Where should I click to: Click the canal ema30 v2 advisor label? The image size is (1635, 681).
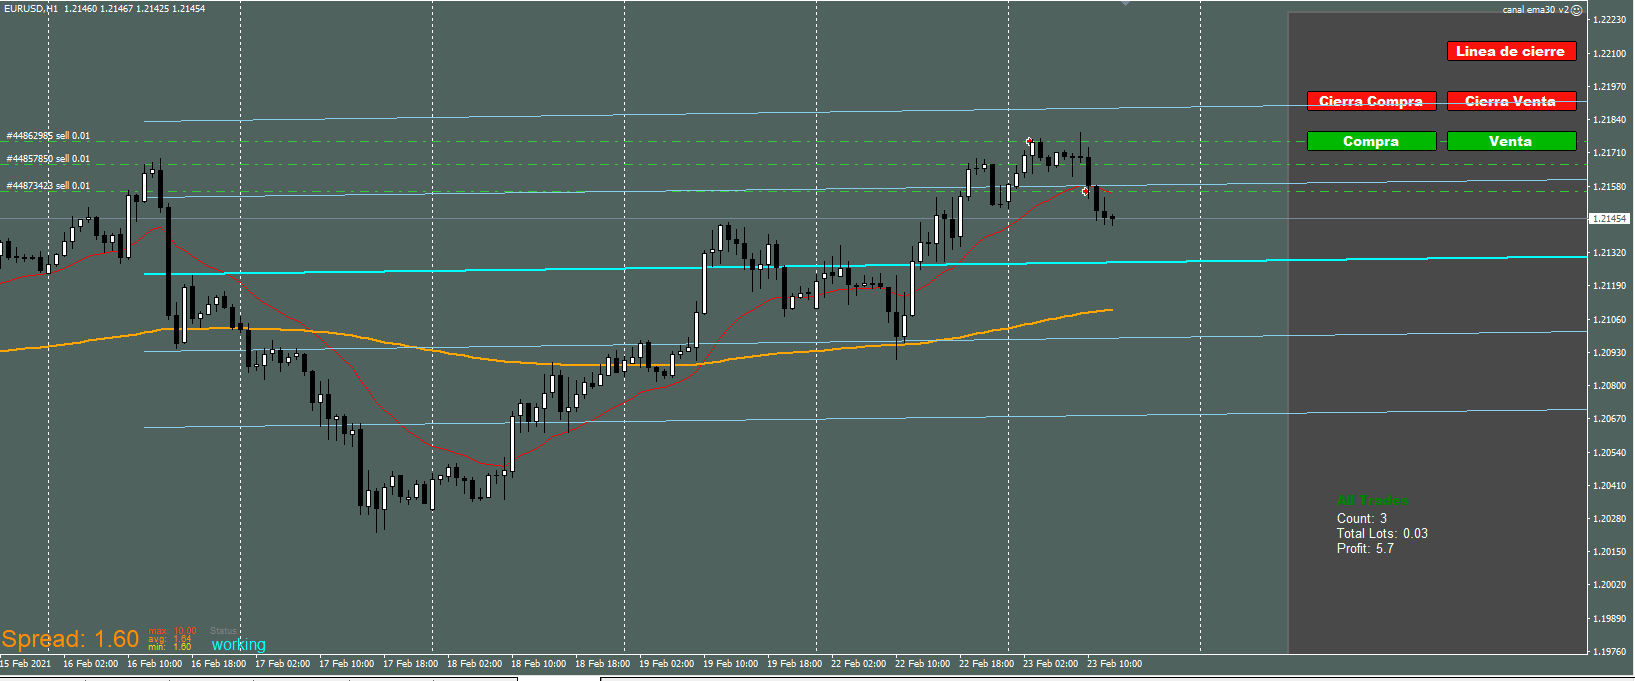(1535, 10)
